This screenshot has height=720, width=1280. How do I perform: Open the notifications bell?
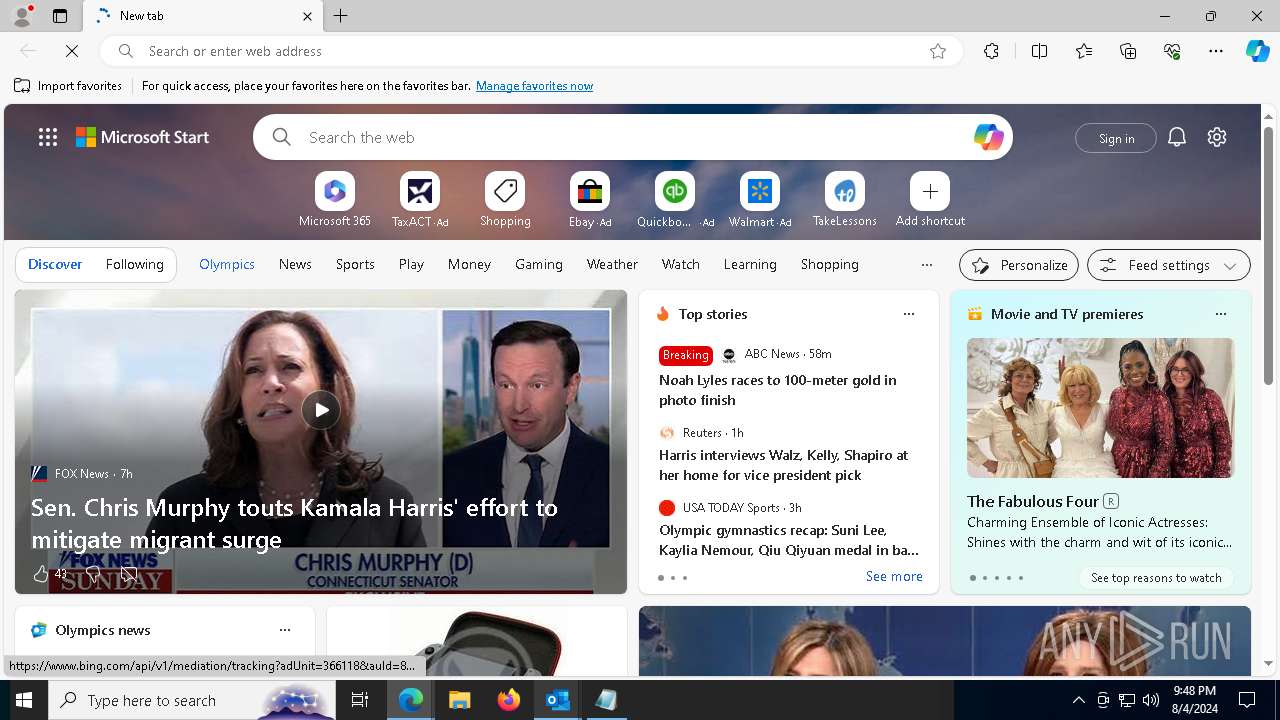point(1177,137)
